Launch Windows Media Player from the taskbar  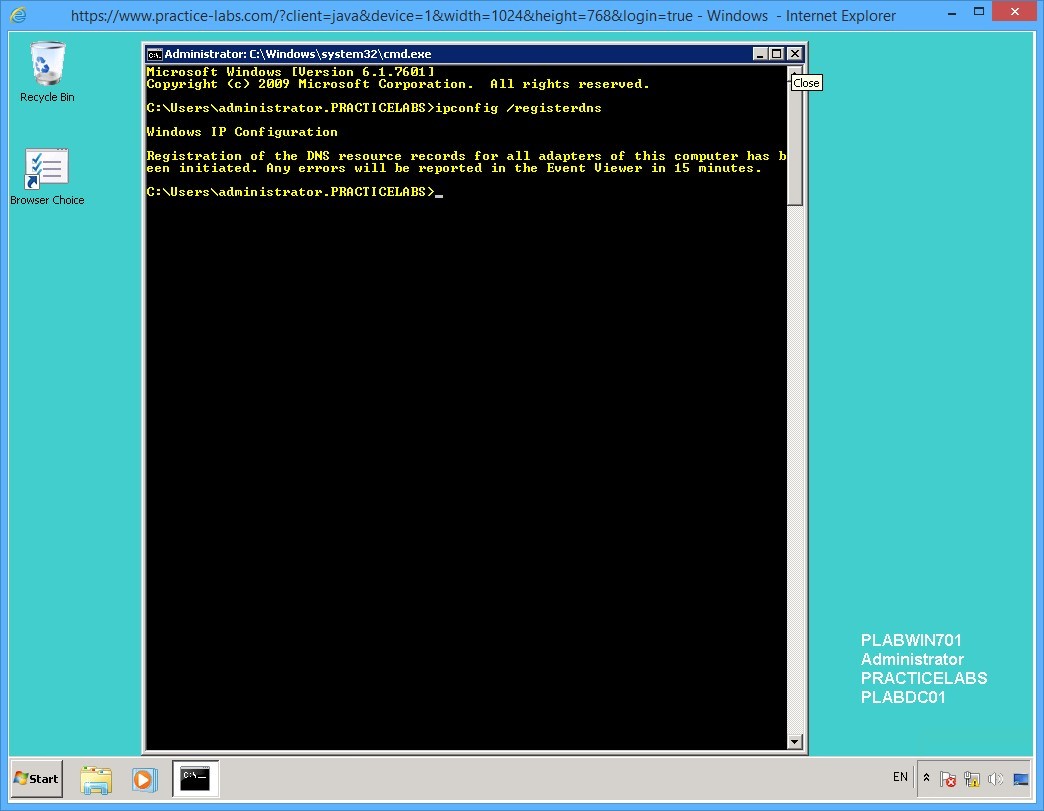tap(145, 779)
